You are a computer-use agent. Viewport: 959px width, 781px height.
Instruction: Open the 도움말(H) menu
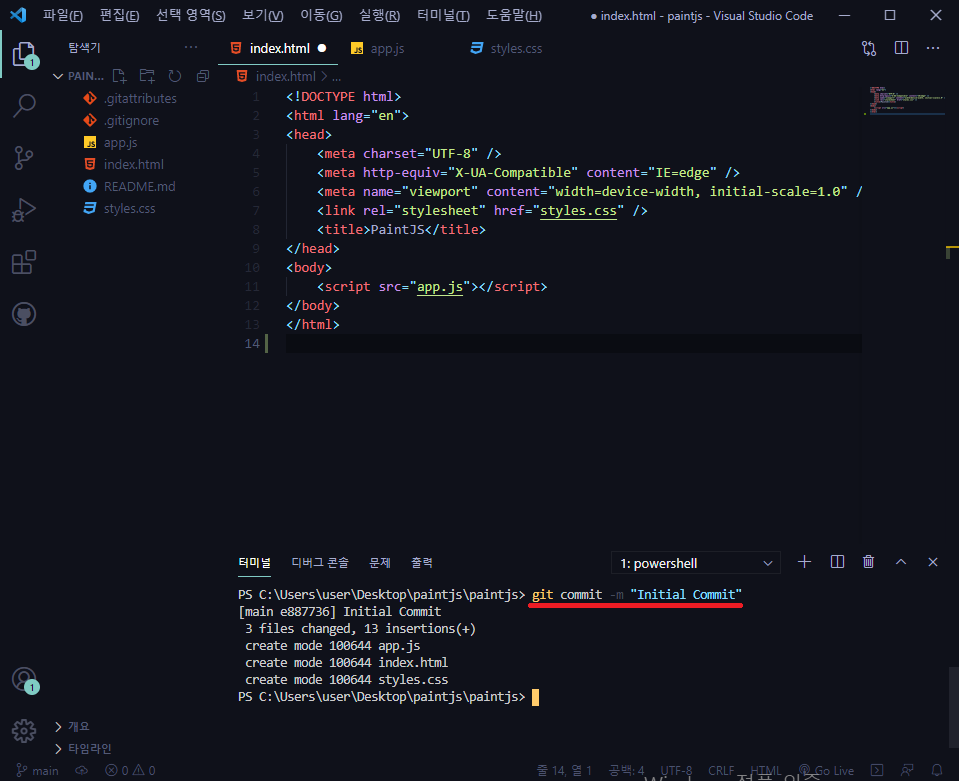pyautogui.click(x=514, y=15)
